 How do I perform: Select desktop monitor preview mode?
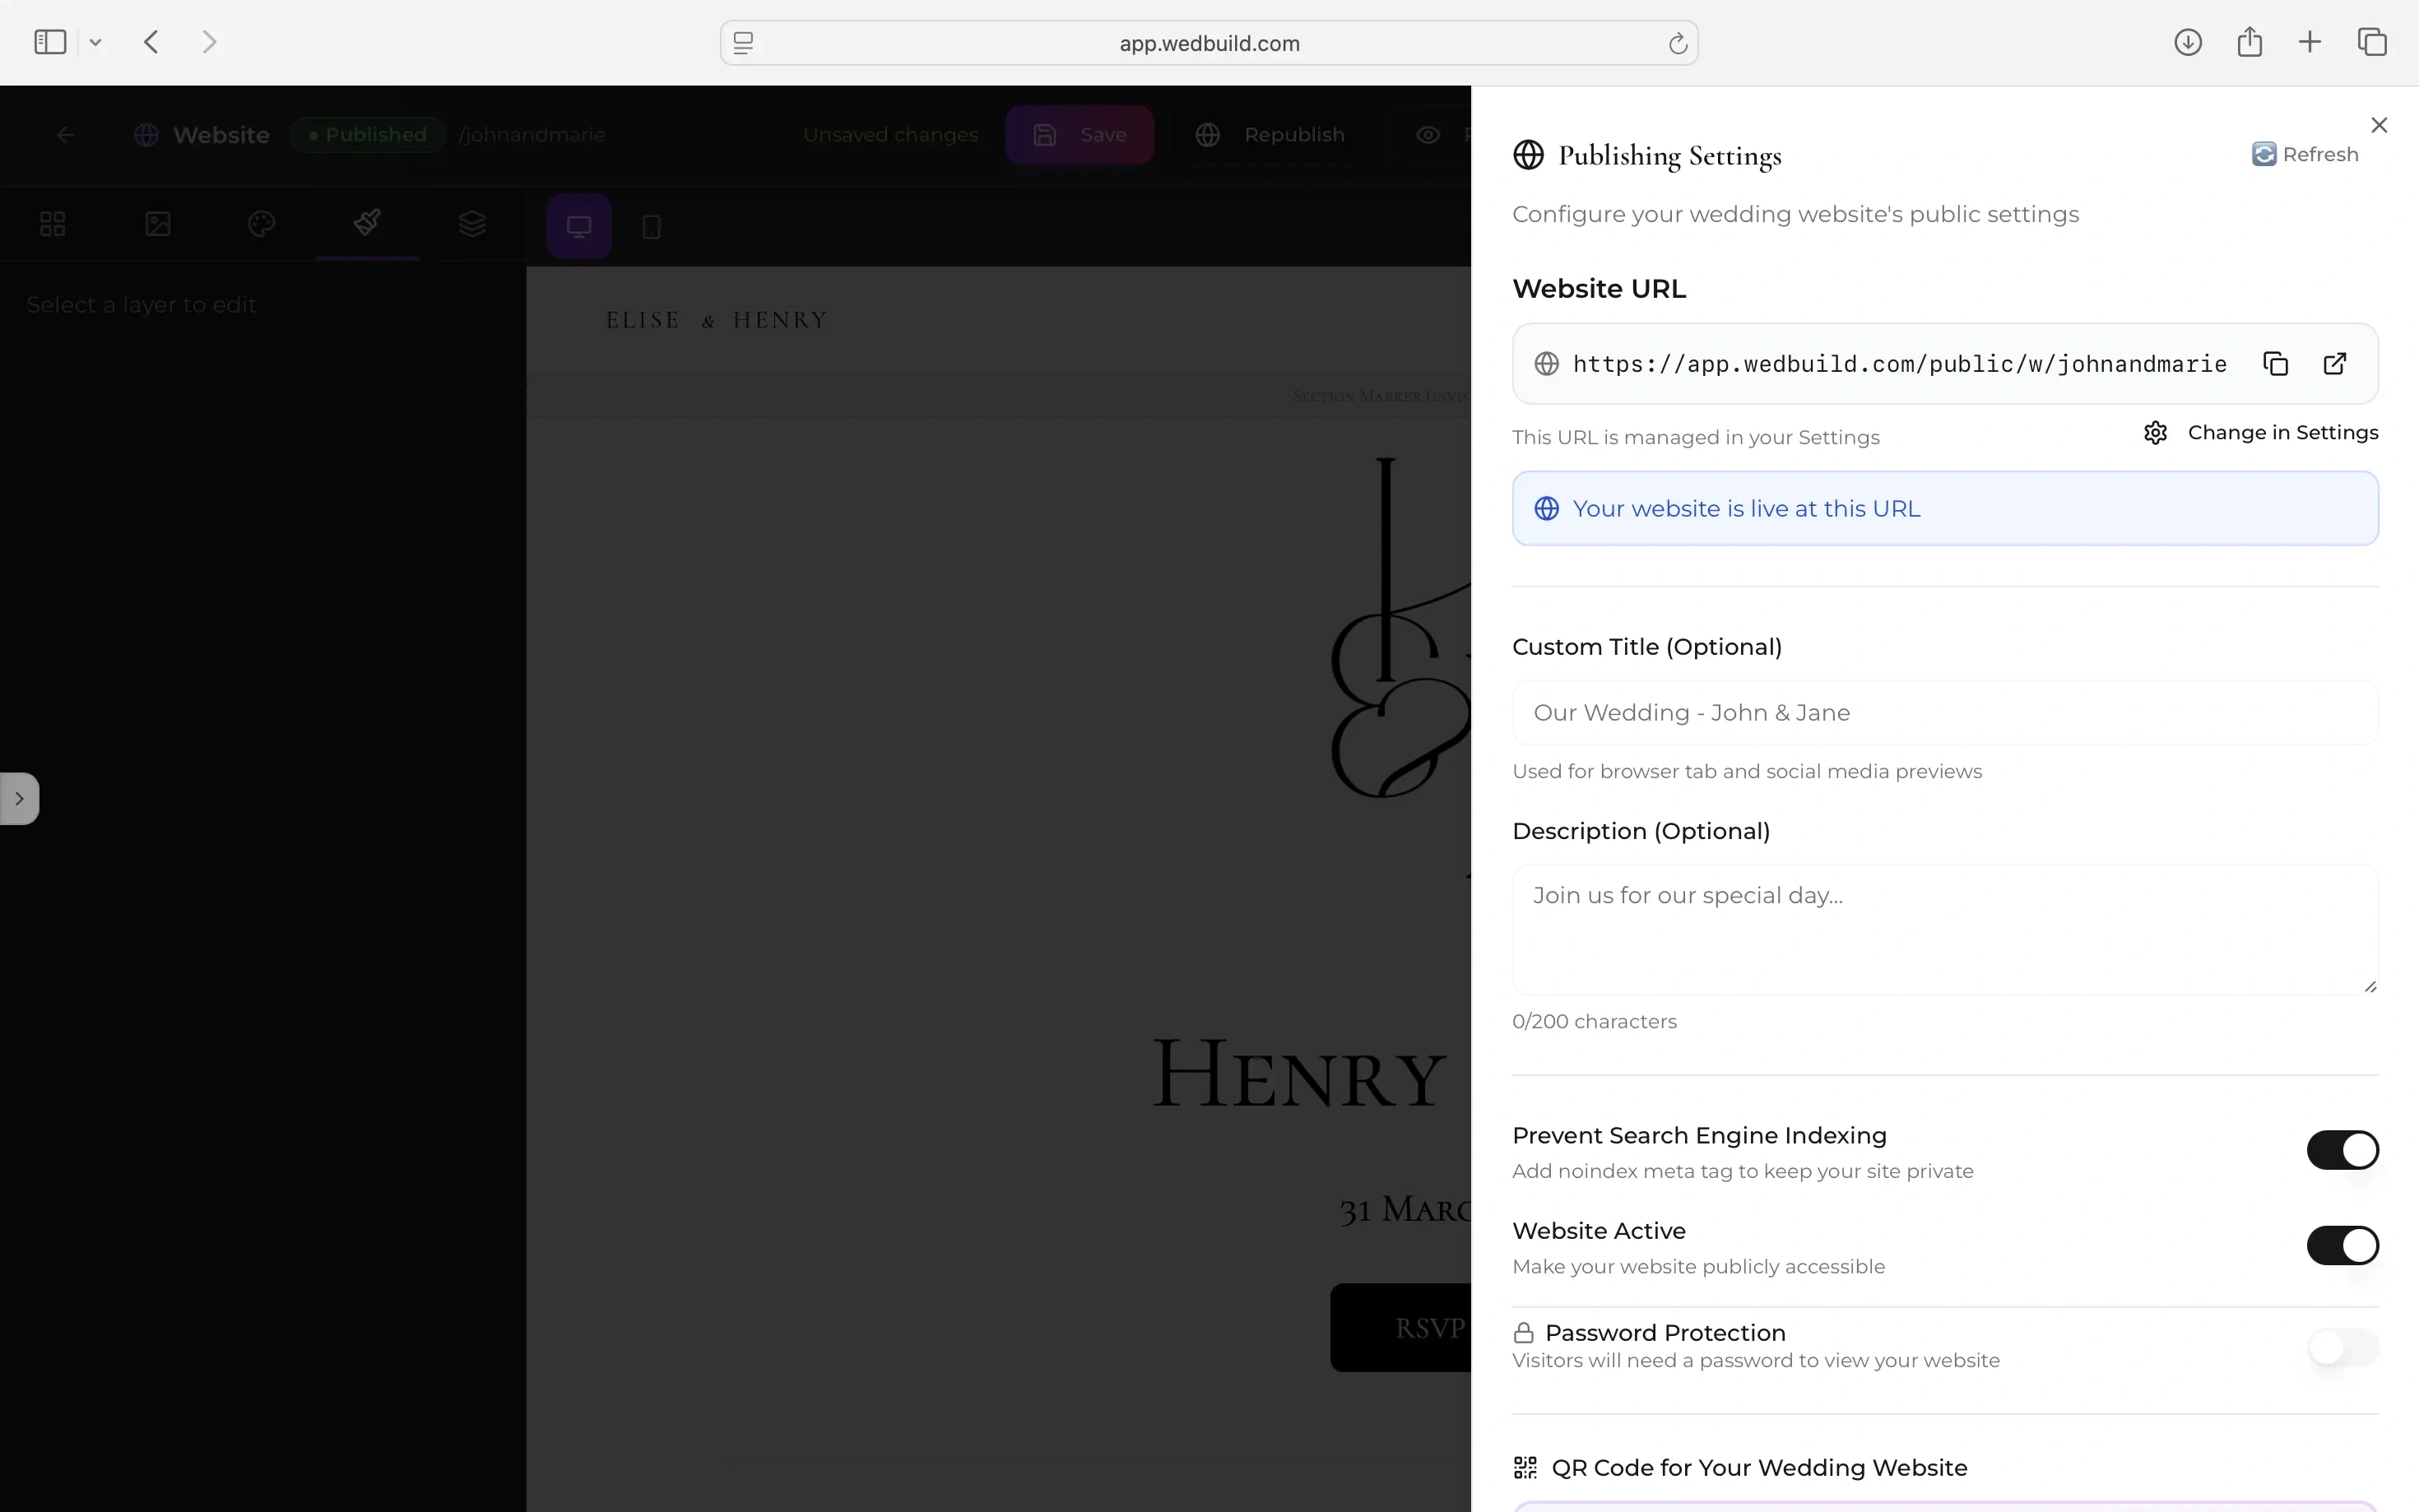[x=579, y=226]
